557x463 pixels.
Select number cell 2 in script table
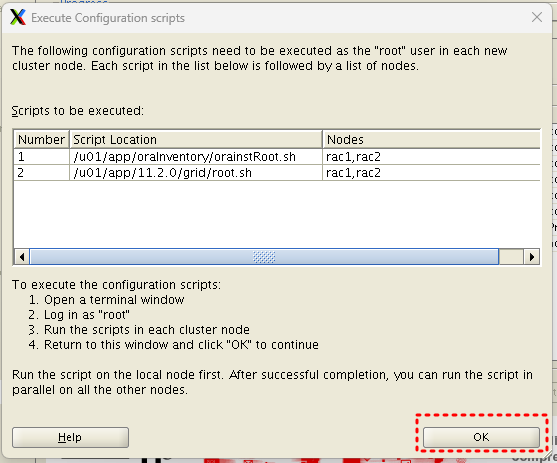42,173
